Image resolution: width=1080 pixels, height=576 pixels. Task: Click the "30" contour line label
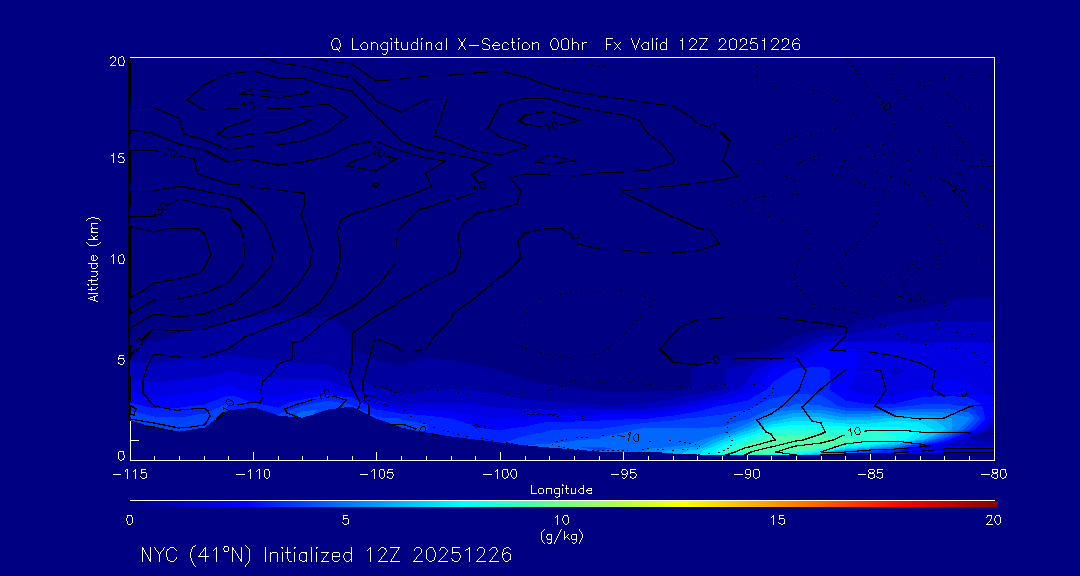tap(160, 207)
